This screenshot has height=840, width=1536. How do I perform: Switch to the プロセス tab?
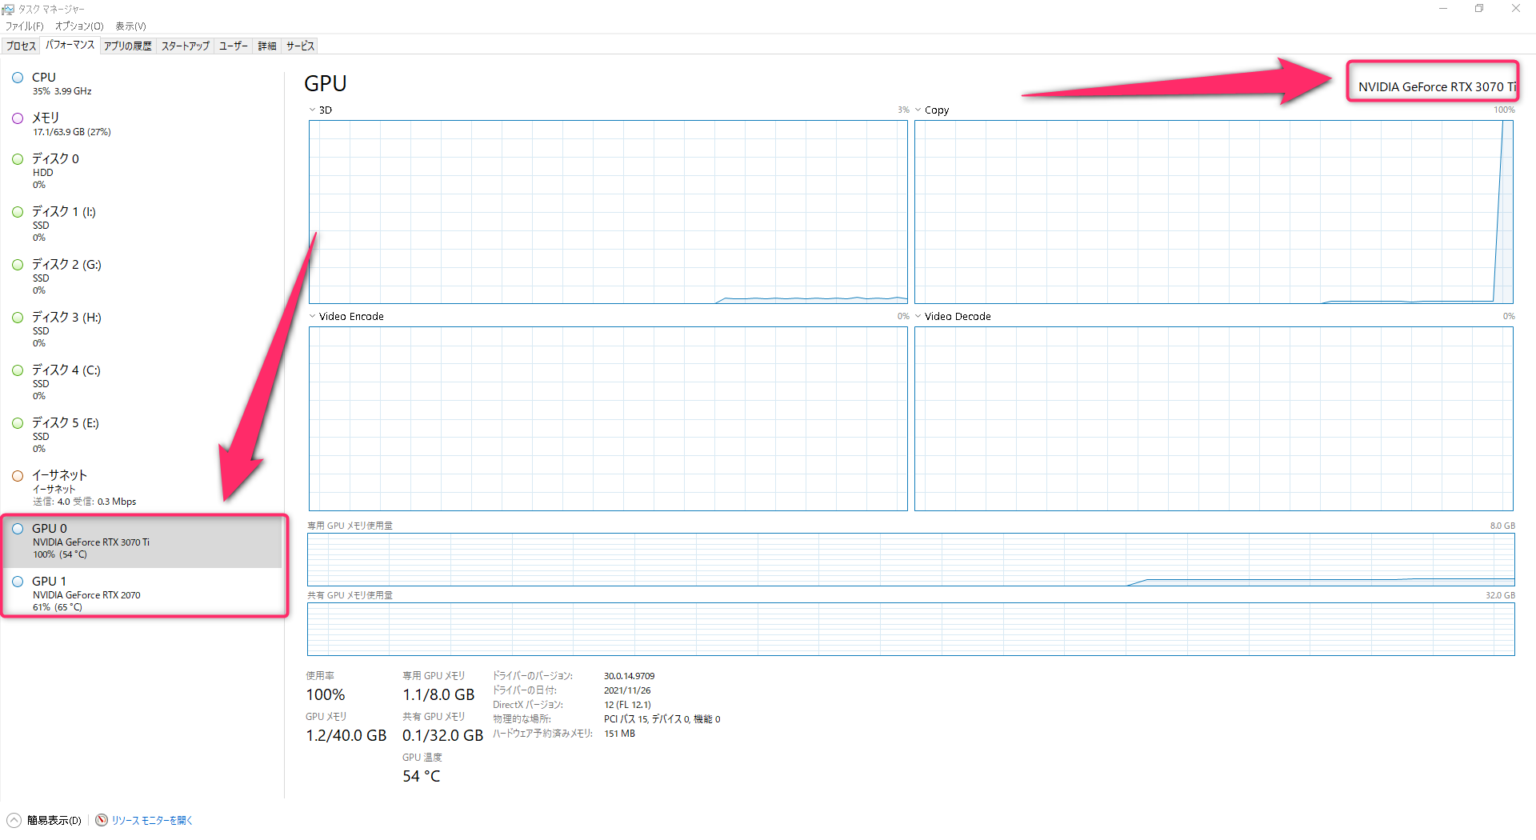click(21, 45)
